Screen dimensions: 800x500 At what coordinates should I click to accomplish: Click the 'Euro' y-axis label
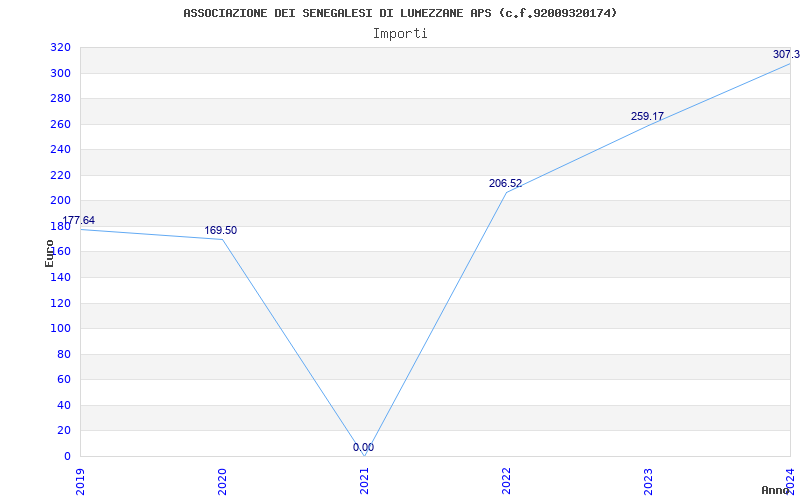[x=49, y=253]
